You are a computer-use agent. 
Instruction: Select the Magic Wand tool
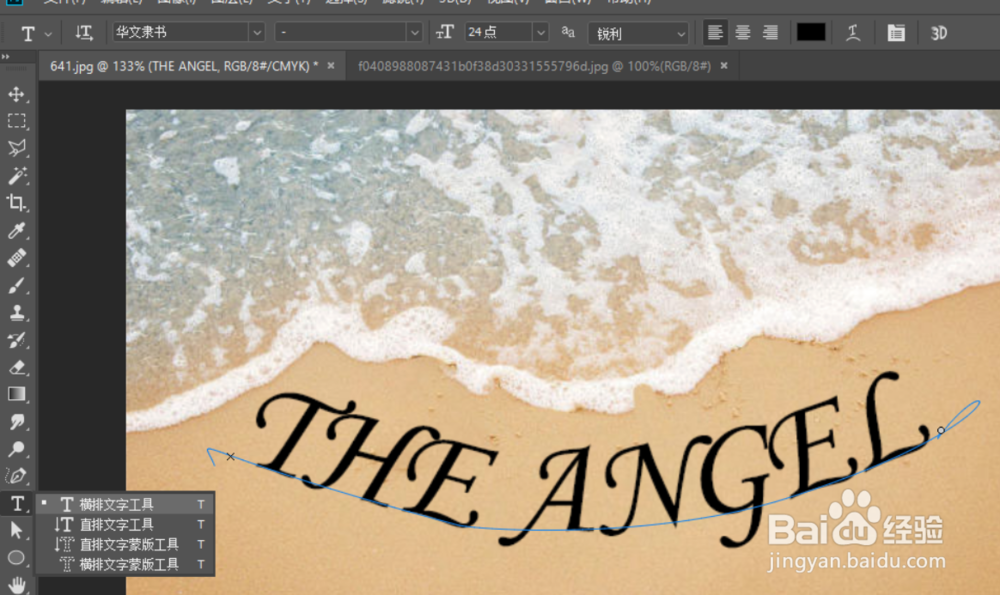click(17, 175)
